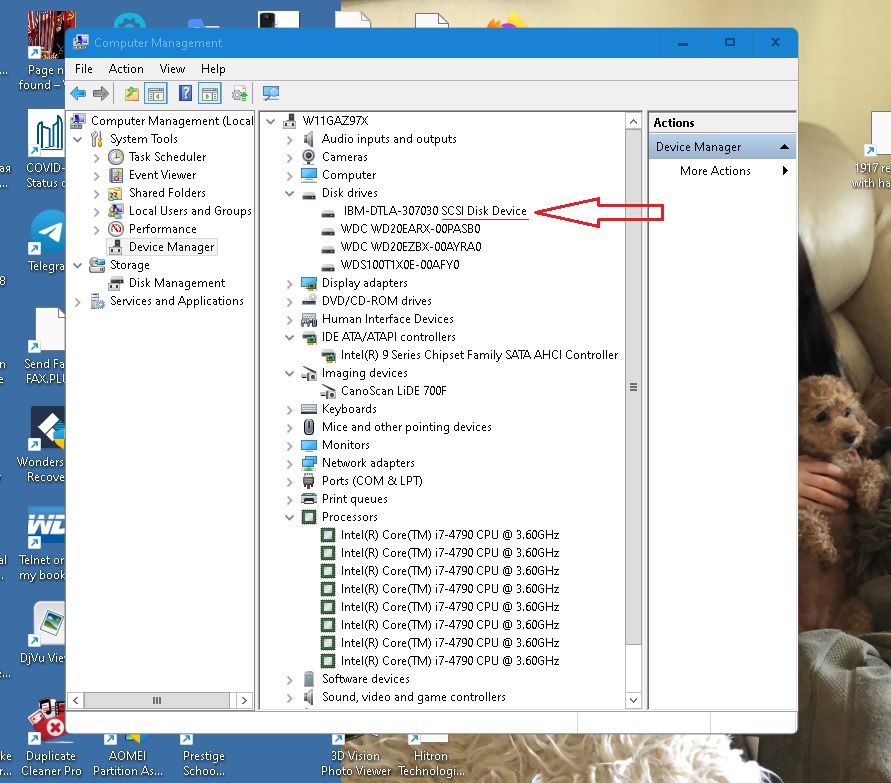Click the Cameras webcam icon

[x=309, y=157]
